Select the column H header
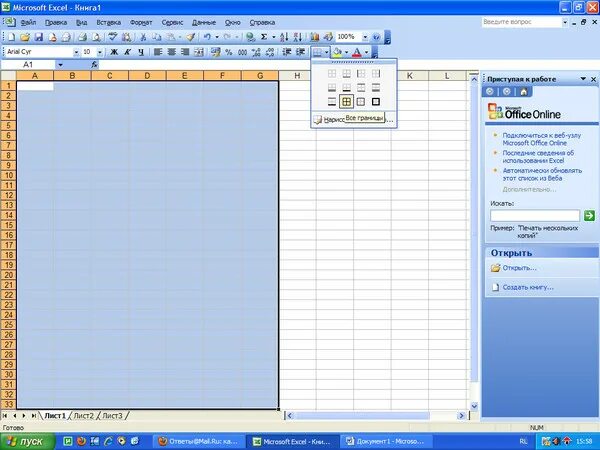The width and height of the screenshot is (600, 450). coord(297,76)
